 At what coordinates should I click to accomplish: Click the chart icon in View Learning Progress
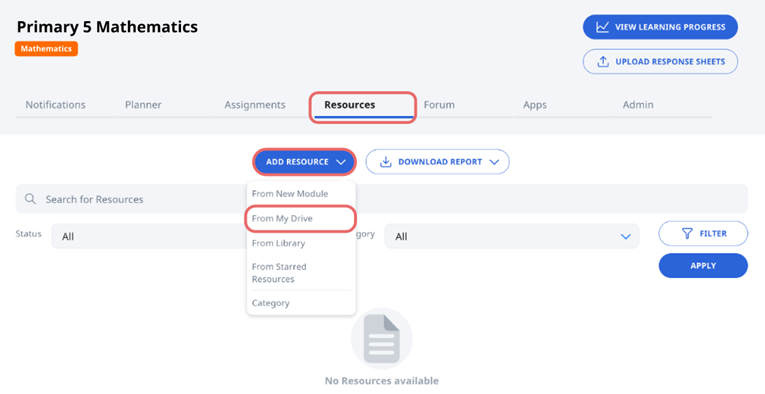pos(603,27)
